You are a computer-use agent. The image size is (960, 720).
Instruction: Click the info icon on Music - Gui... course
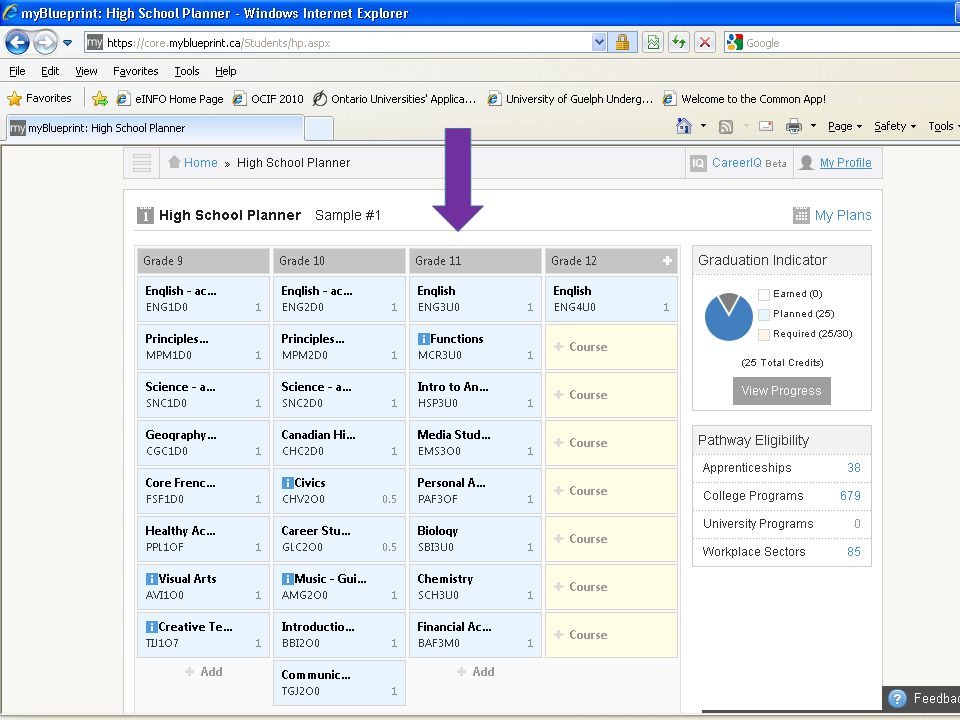(287, 579)
